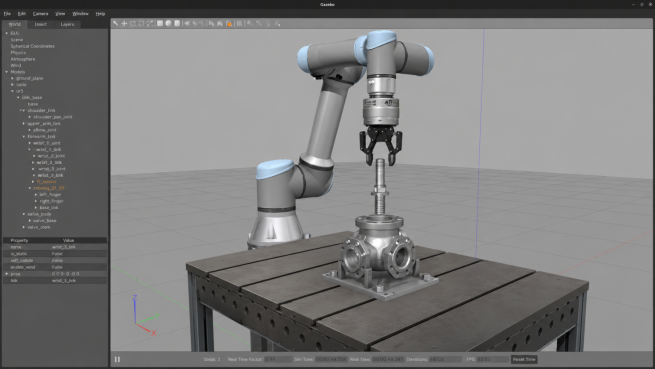Select the wrist_1_link tree item
Screen dimensions: 655x369
pos(48,149)
